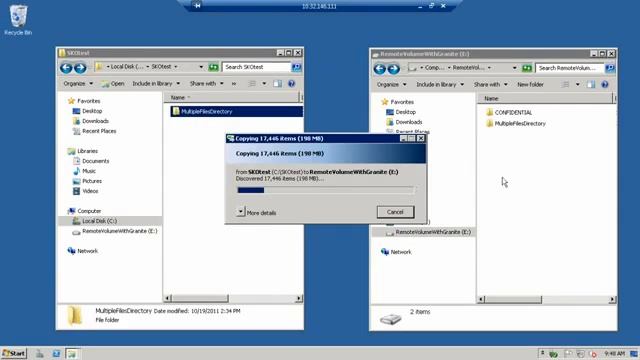Open Share with menu in SKOtest window
Screen dimensions: 640x360
click(x=207, y=84)
